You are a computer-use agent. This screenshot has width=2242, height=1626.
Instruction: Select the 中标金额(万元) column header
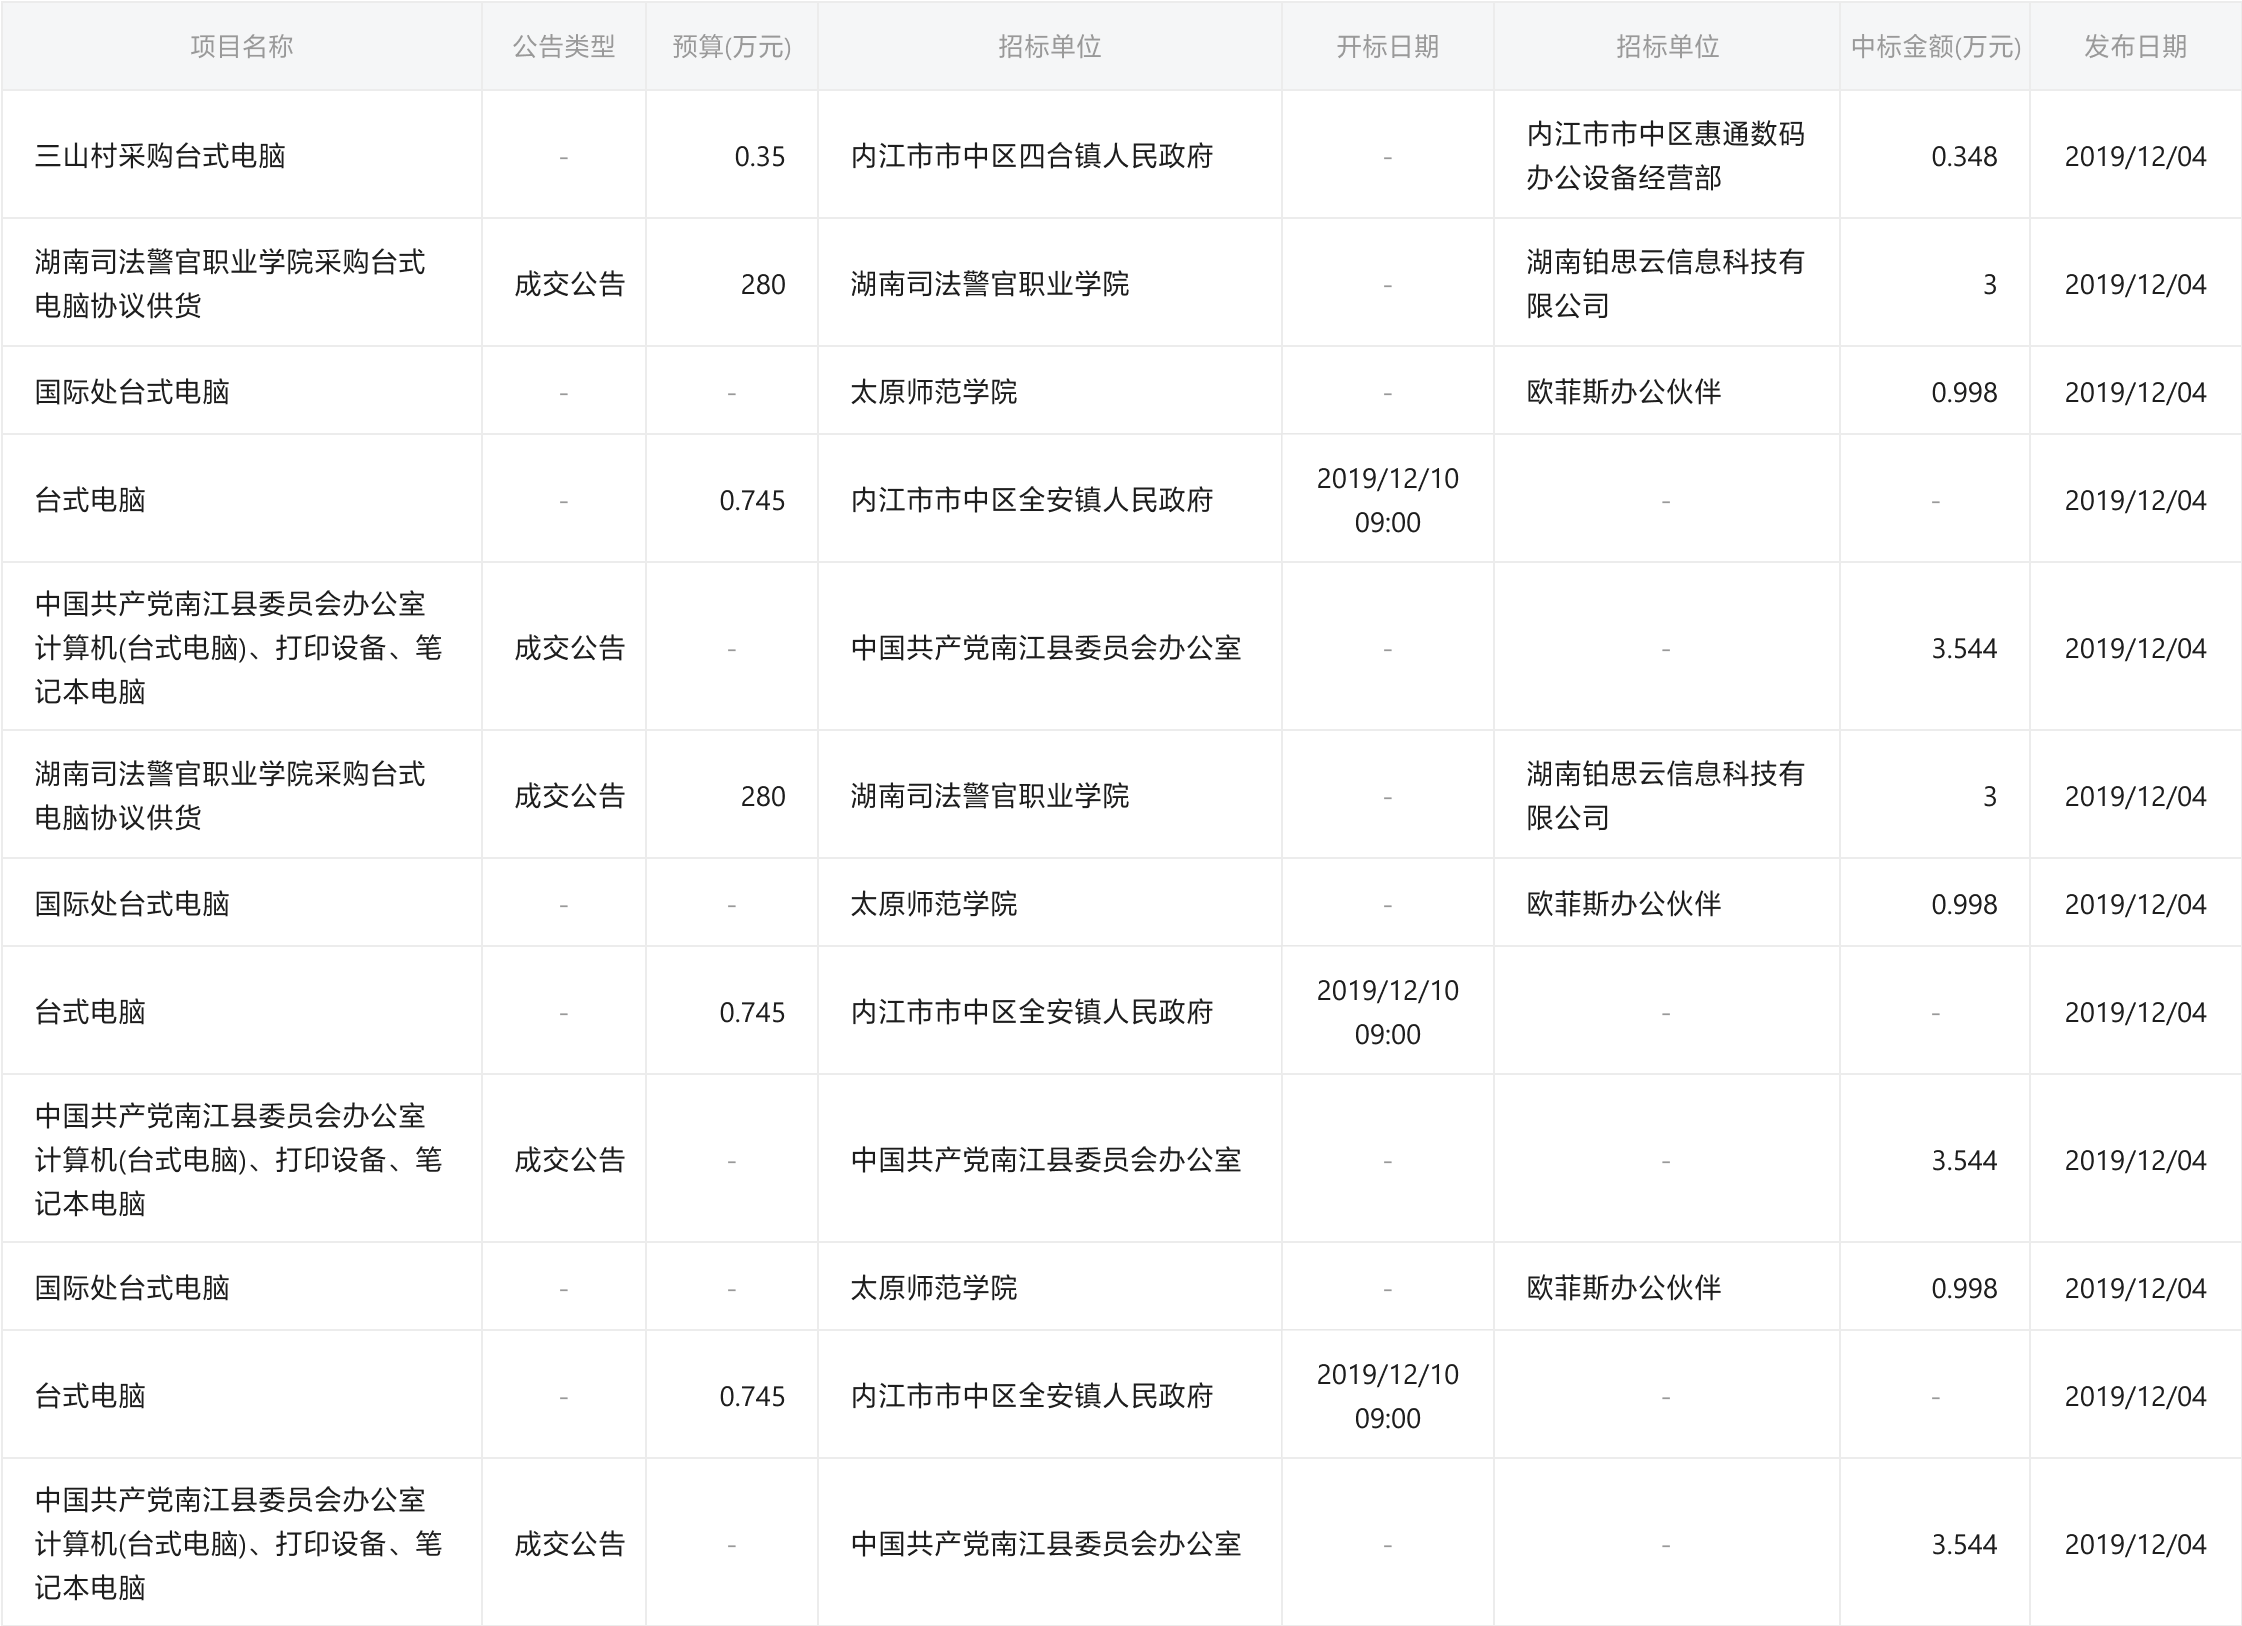(1936, 47)
